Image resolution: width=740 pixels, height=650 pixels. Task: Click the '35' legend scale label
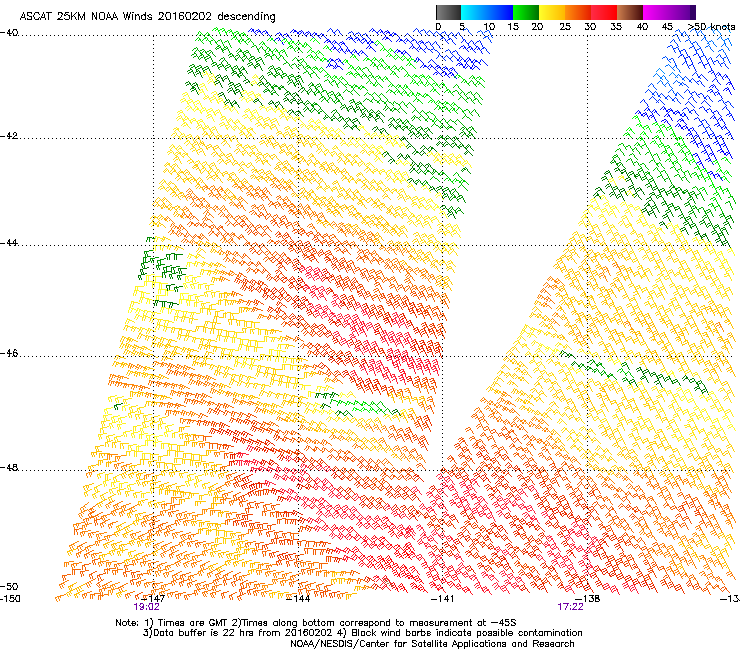coord(616,26)
